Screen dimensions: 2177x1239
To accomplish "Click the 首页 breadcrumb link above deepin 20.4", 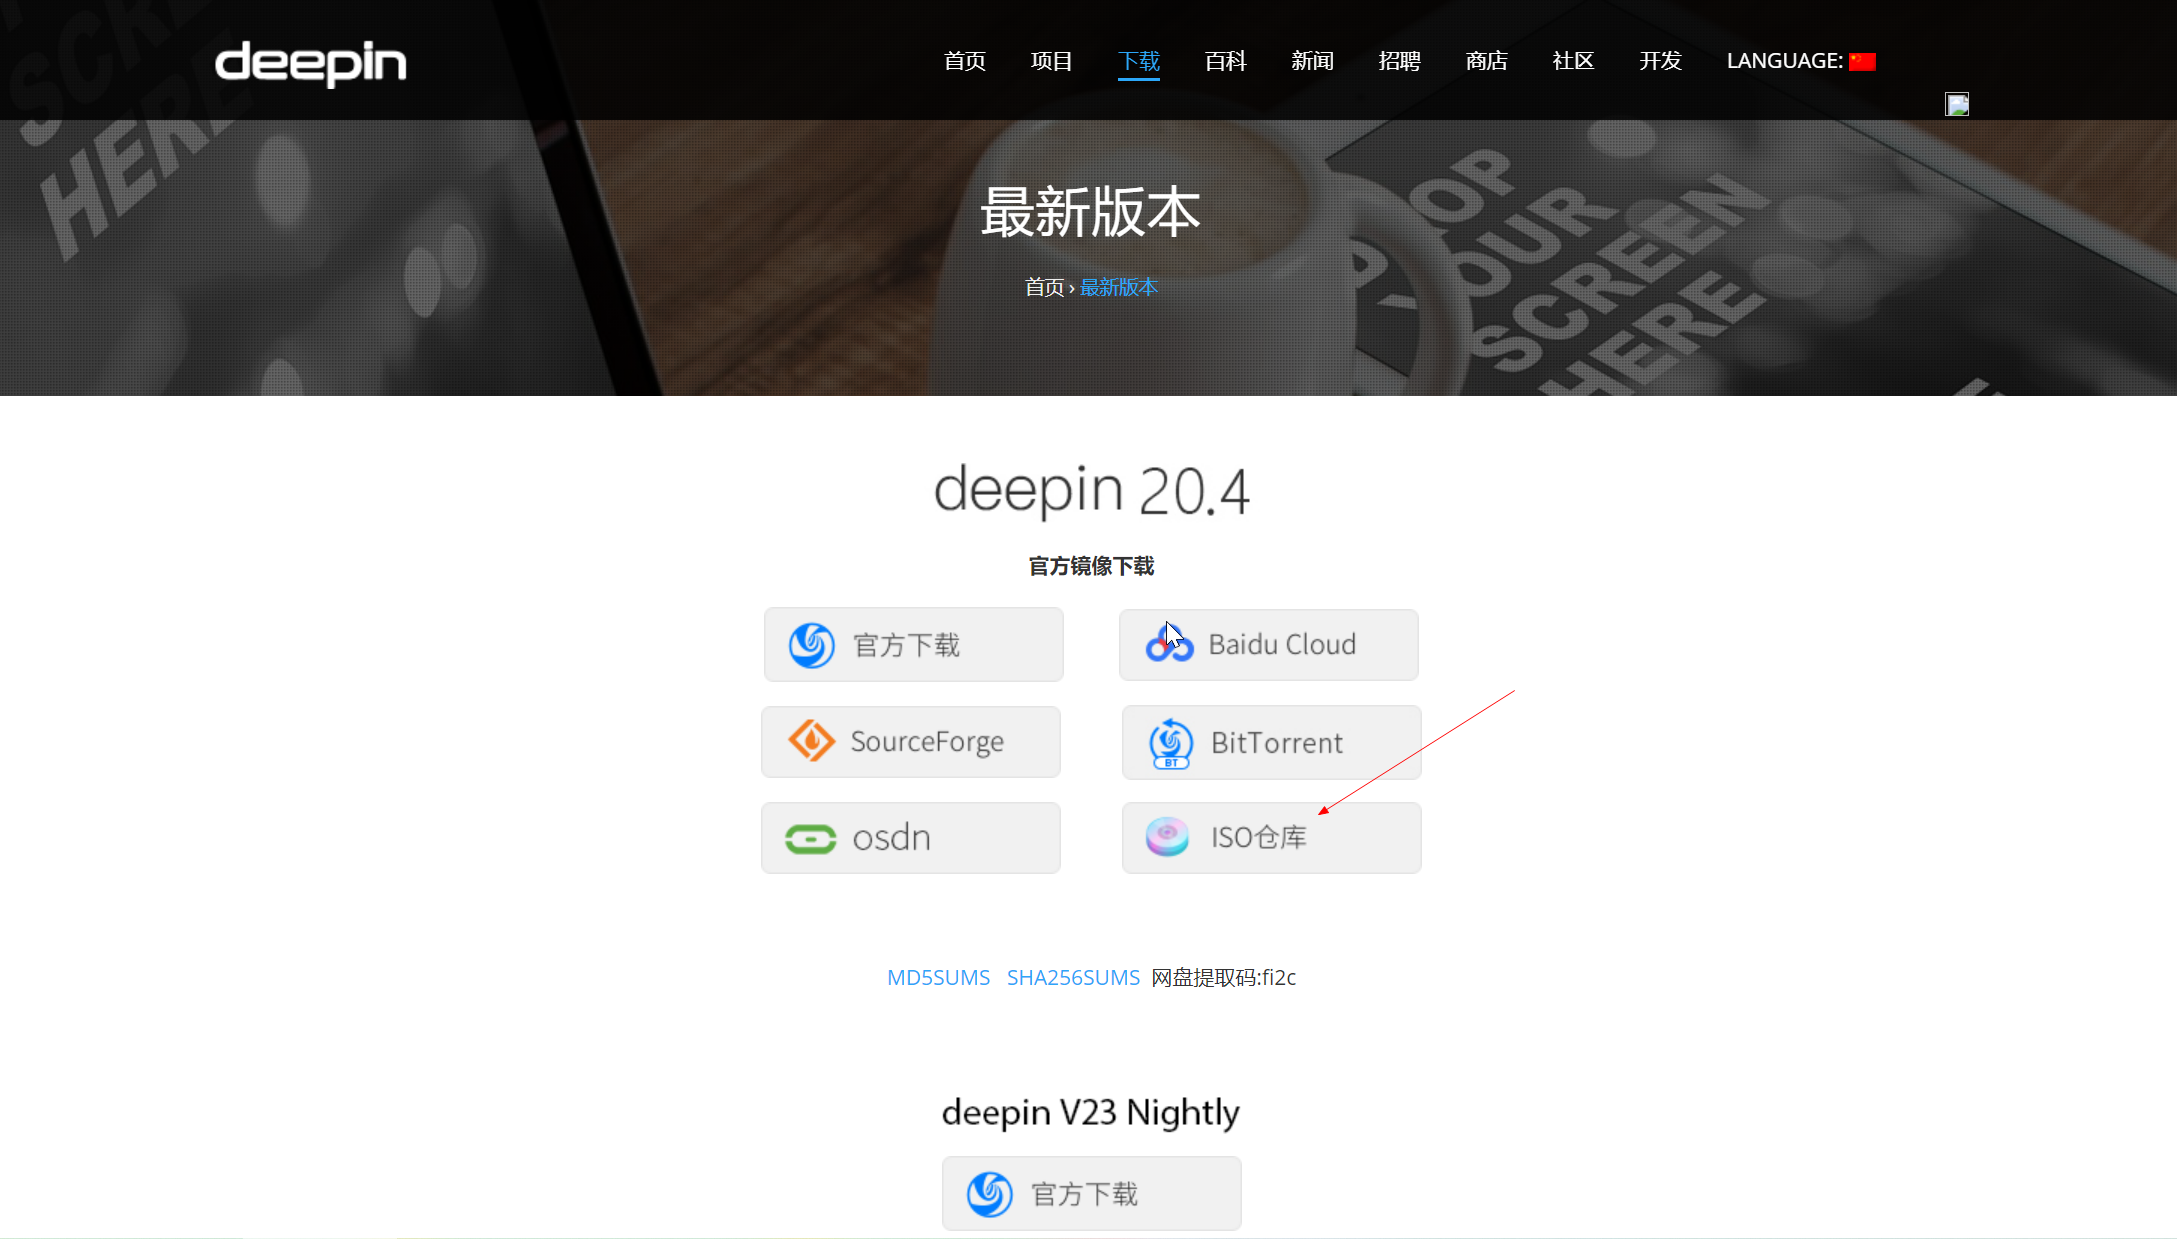I will point(1044,287).
